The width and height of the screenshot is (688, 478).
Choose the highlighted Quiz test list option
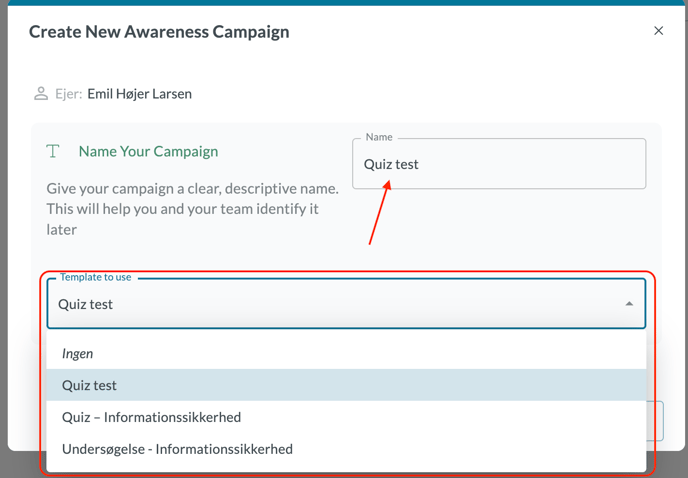point(89,385)
